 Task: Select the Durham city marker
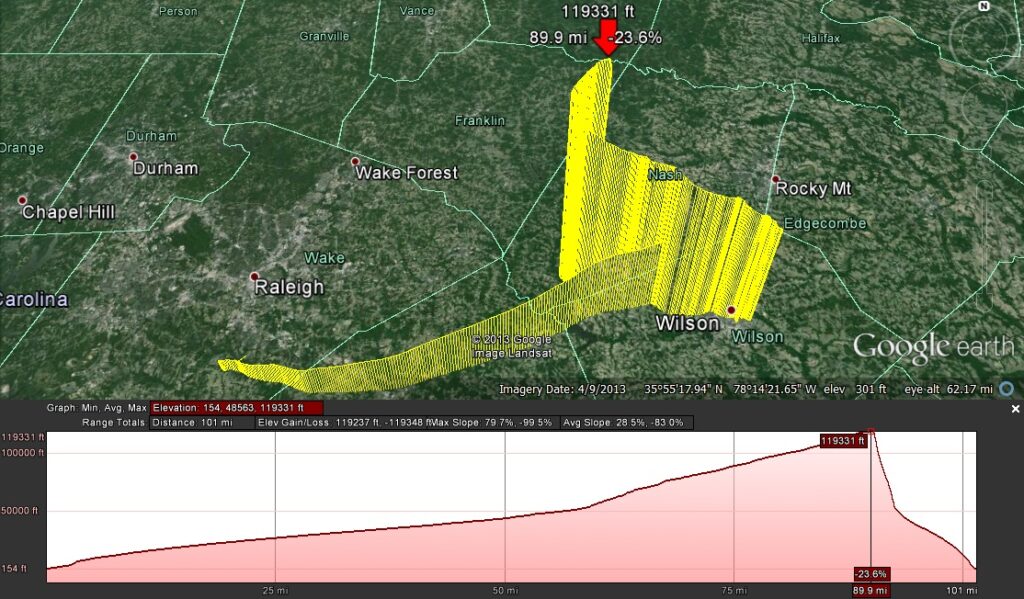[x=133, y=157]
